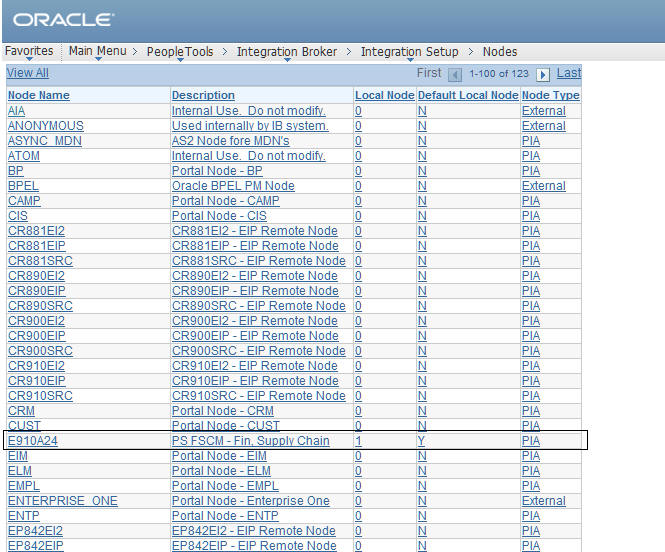Click 'Used internally by IB system.' description
The image size is (665, 552).
pyautogui.click(x=250, y=126)
